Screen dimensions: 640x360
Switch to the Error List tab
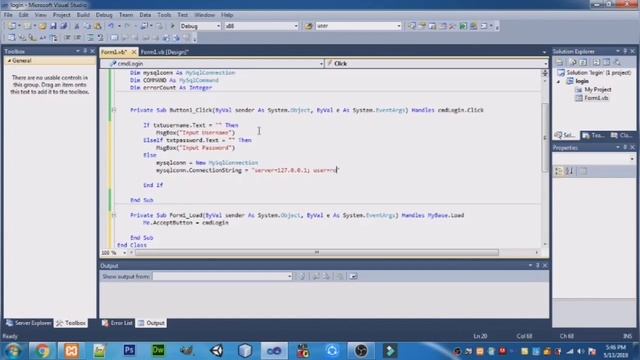point(118,323)
